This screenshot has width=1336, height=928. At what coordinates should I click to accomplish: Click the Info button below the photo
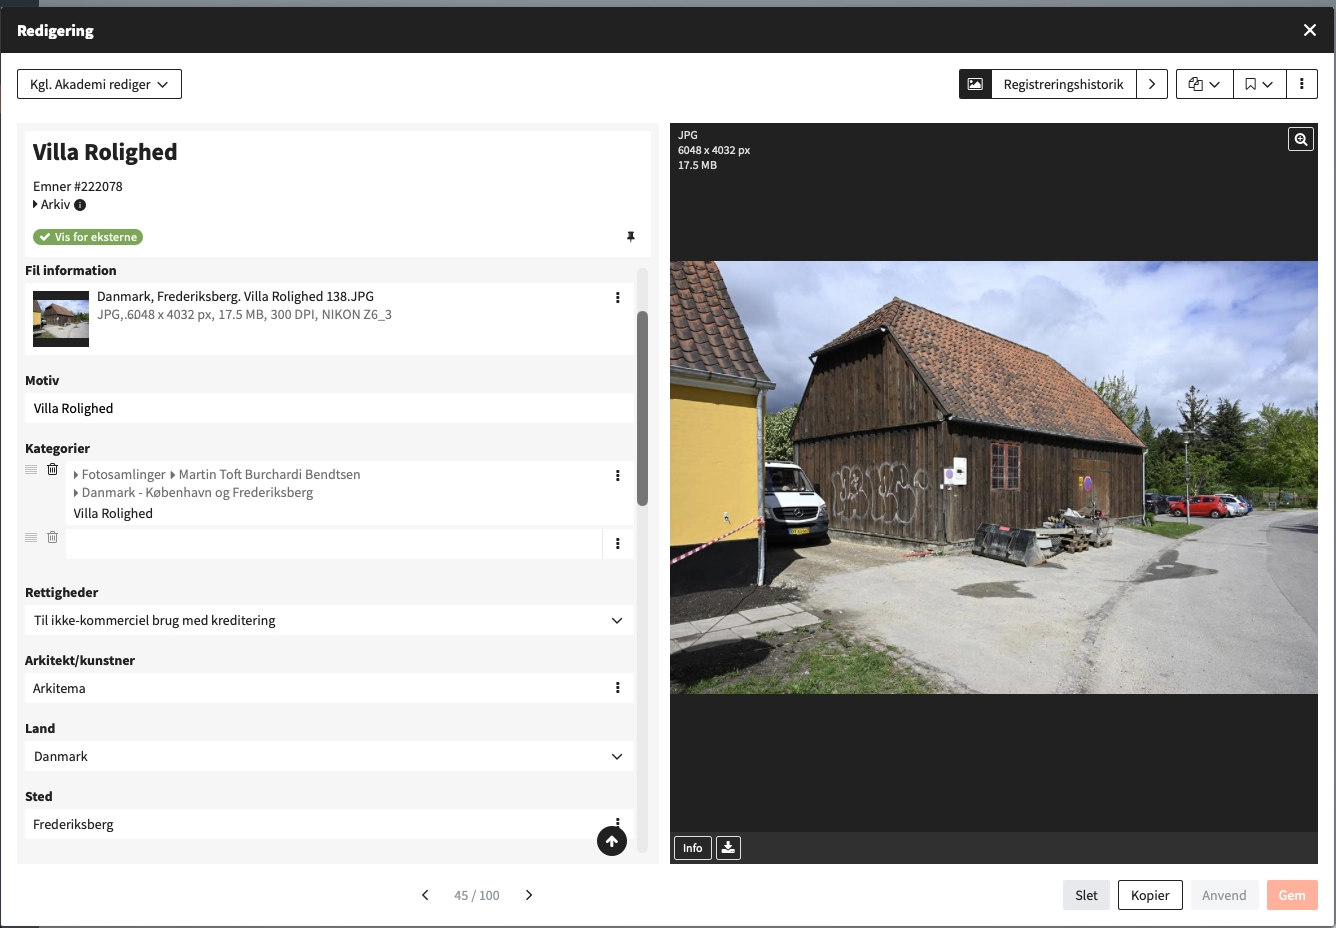[x=693, y=848]
